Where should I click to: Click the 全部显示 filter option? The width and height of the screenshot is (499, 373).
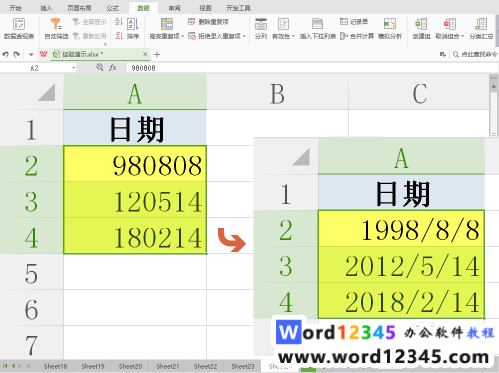(90, 22)
